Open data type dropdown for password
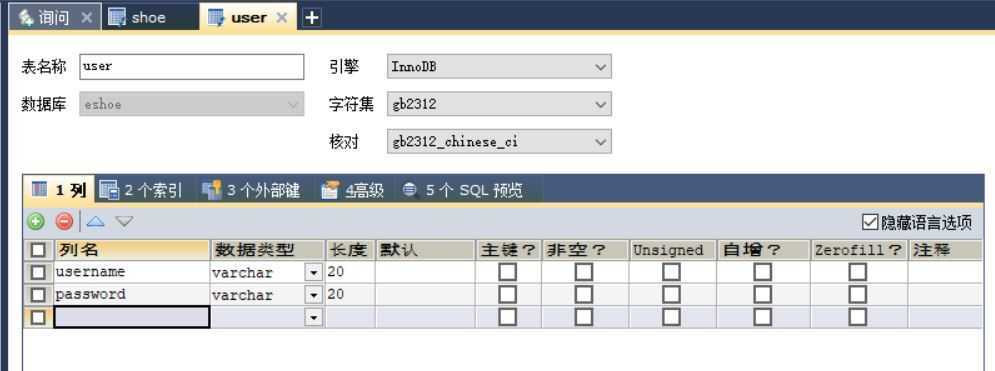Viewport: 995px width, 371px height. click(313, 296)
